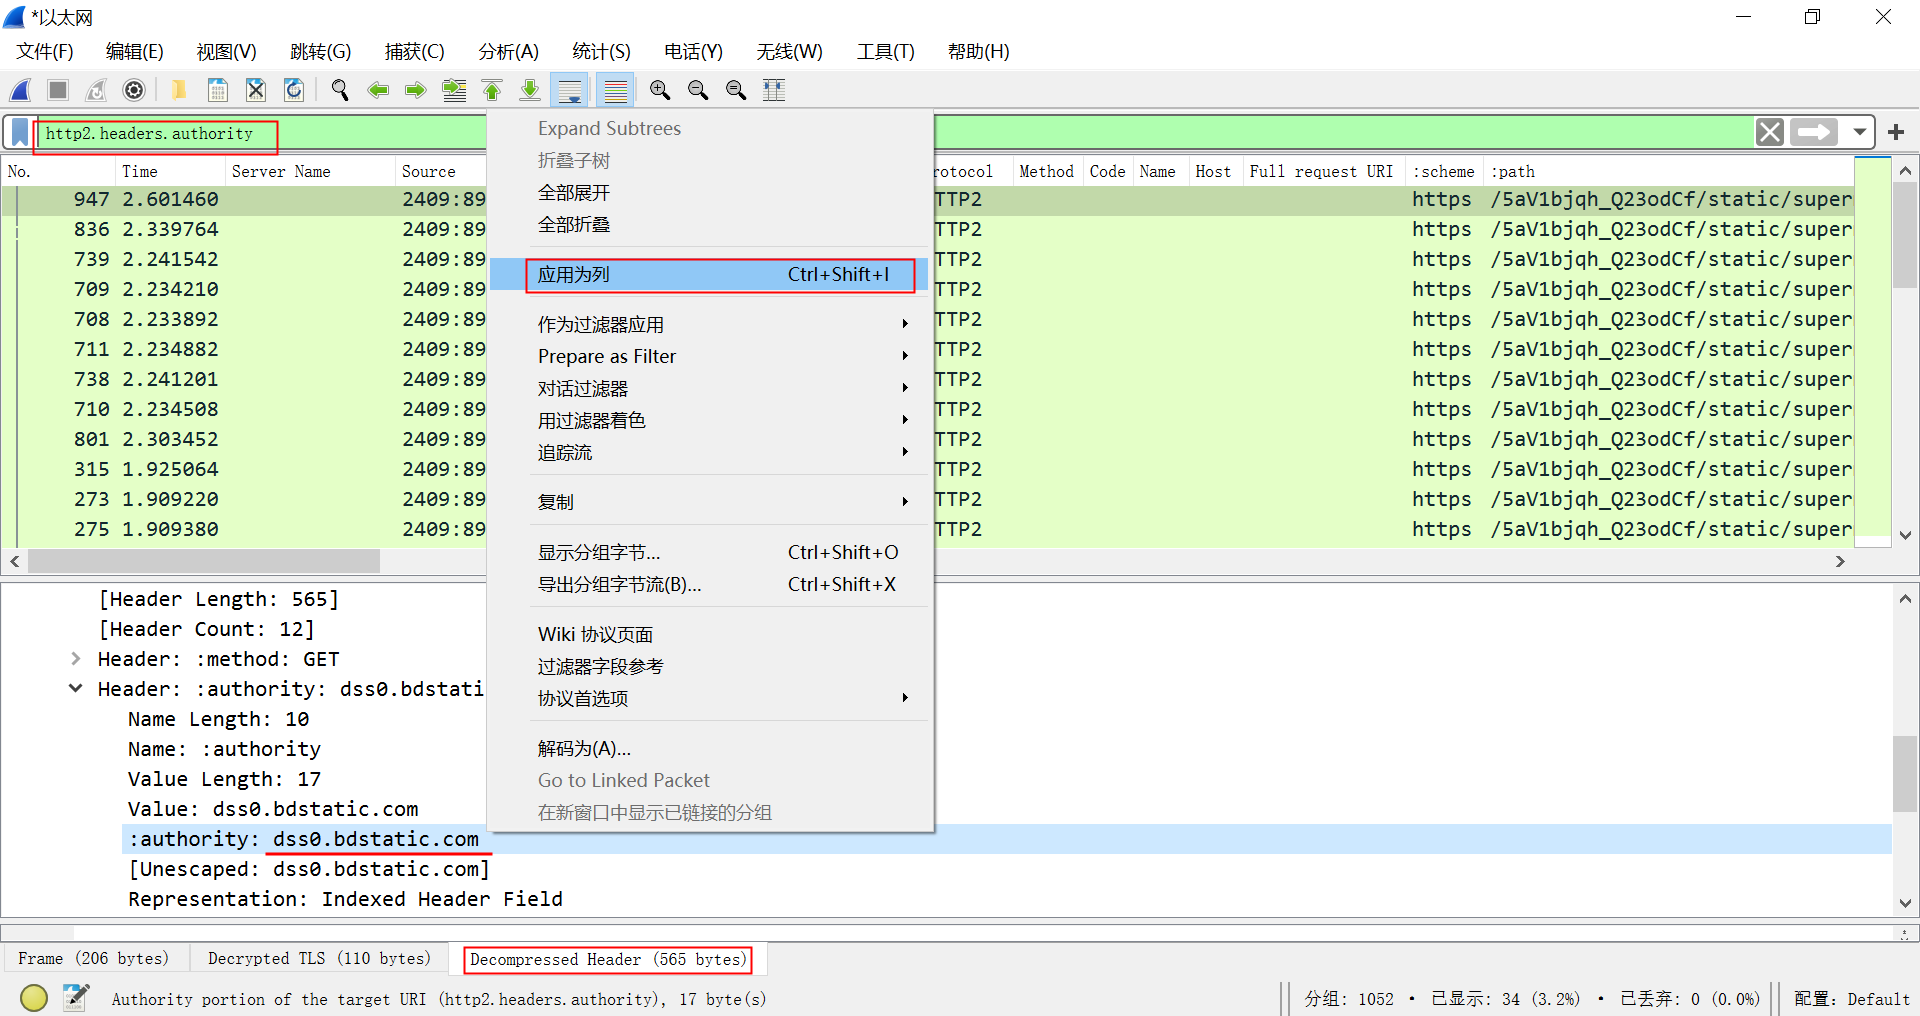
Task: Restart the current capture
Action: (96, 90)
